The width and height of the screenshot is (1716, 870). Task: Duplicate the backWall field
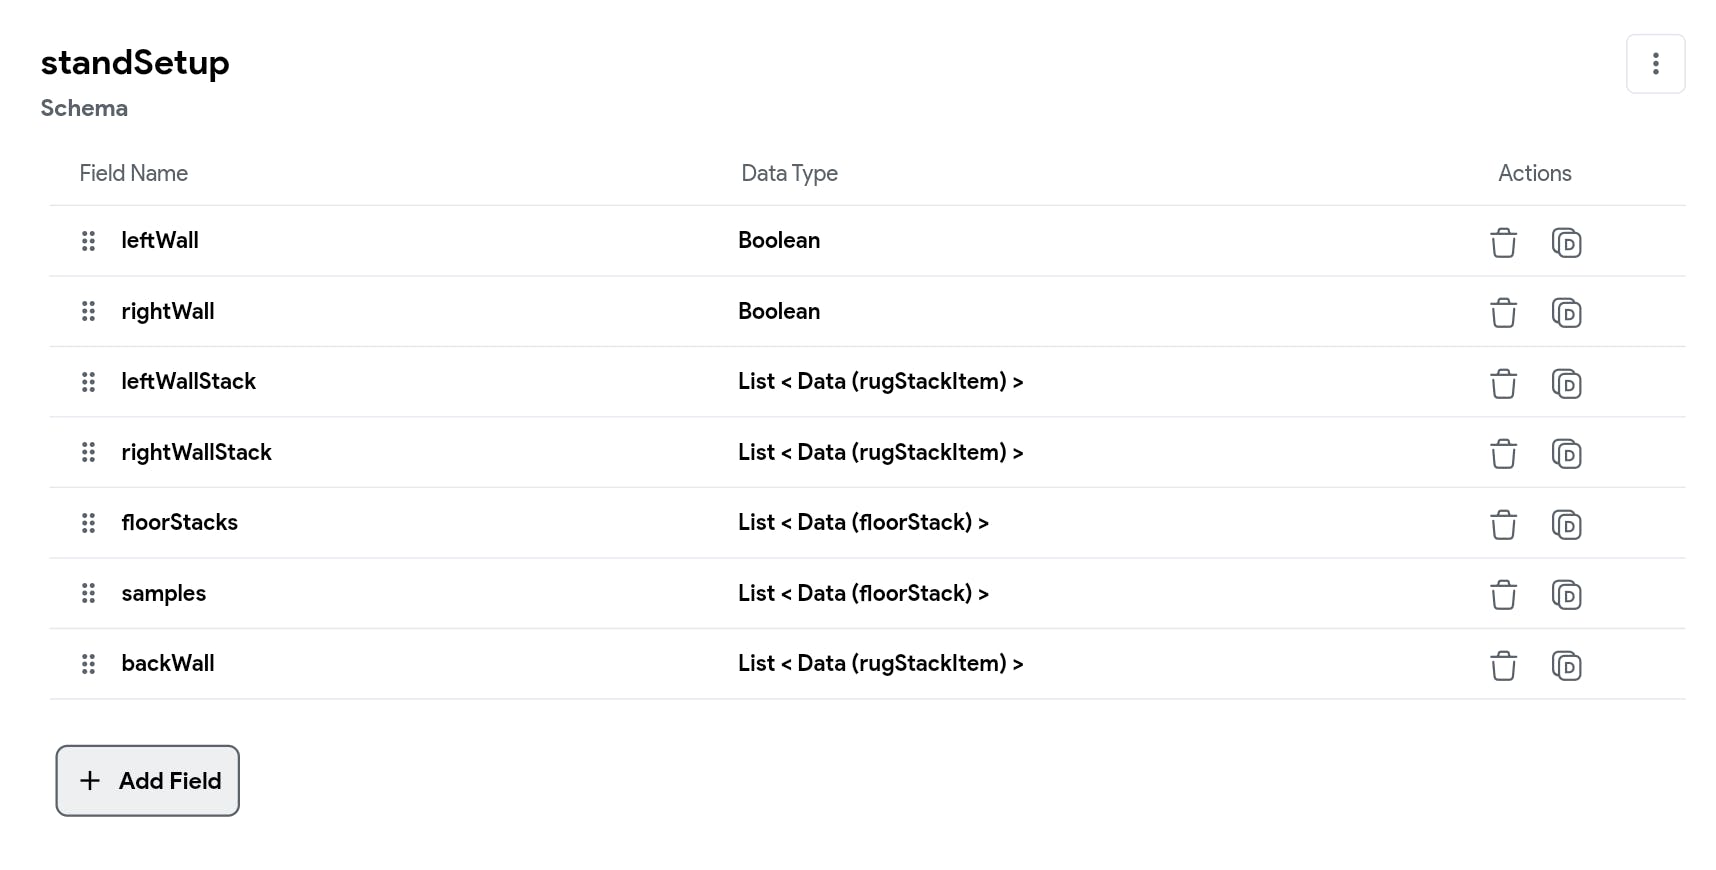(x=1566, y=666)
